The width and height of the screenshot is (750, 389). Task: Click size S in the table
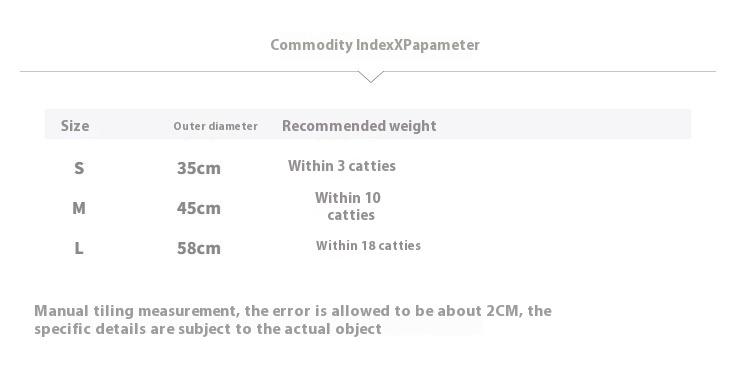tap(79, 168)
